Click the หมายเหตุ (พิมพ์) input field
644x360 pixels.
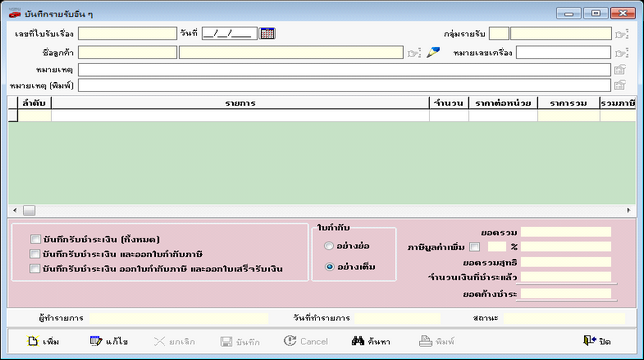(x=344, y=85)
